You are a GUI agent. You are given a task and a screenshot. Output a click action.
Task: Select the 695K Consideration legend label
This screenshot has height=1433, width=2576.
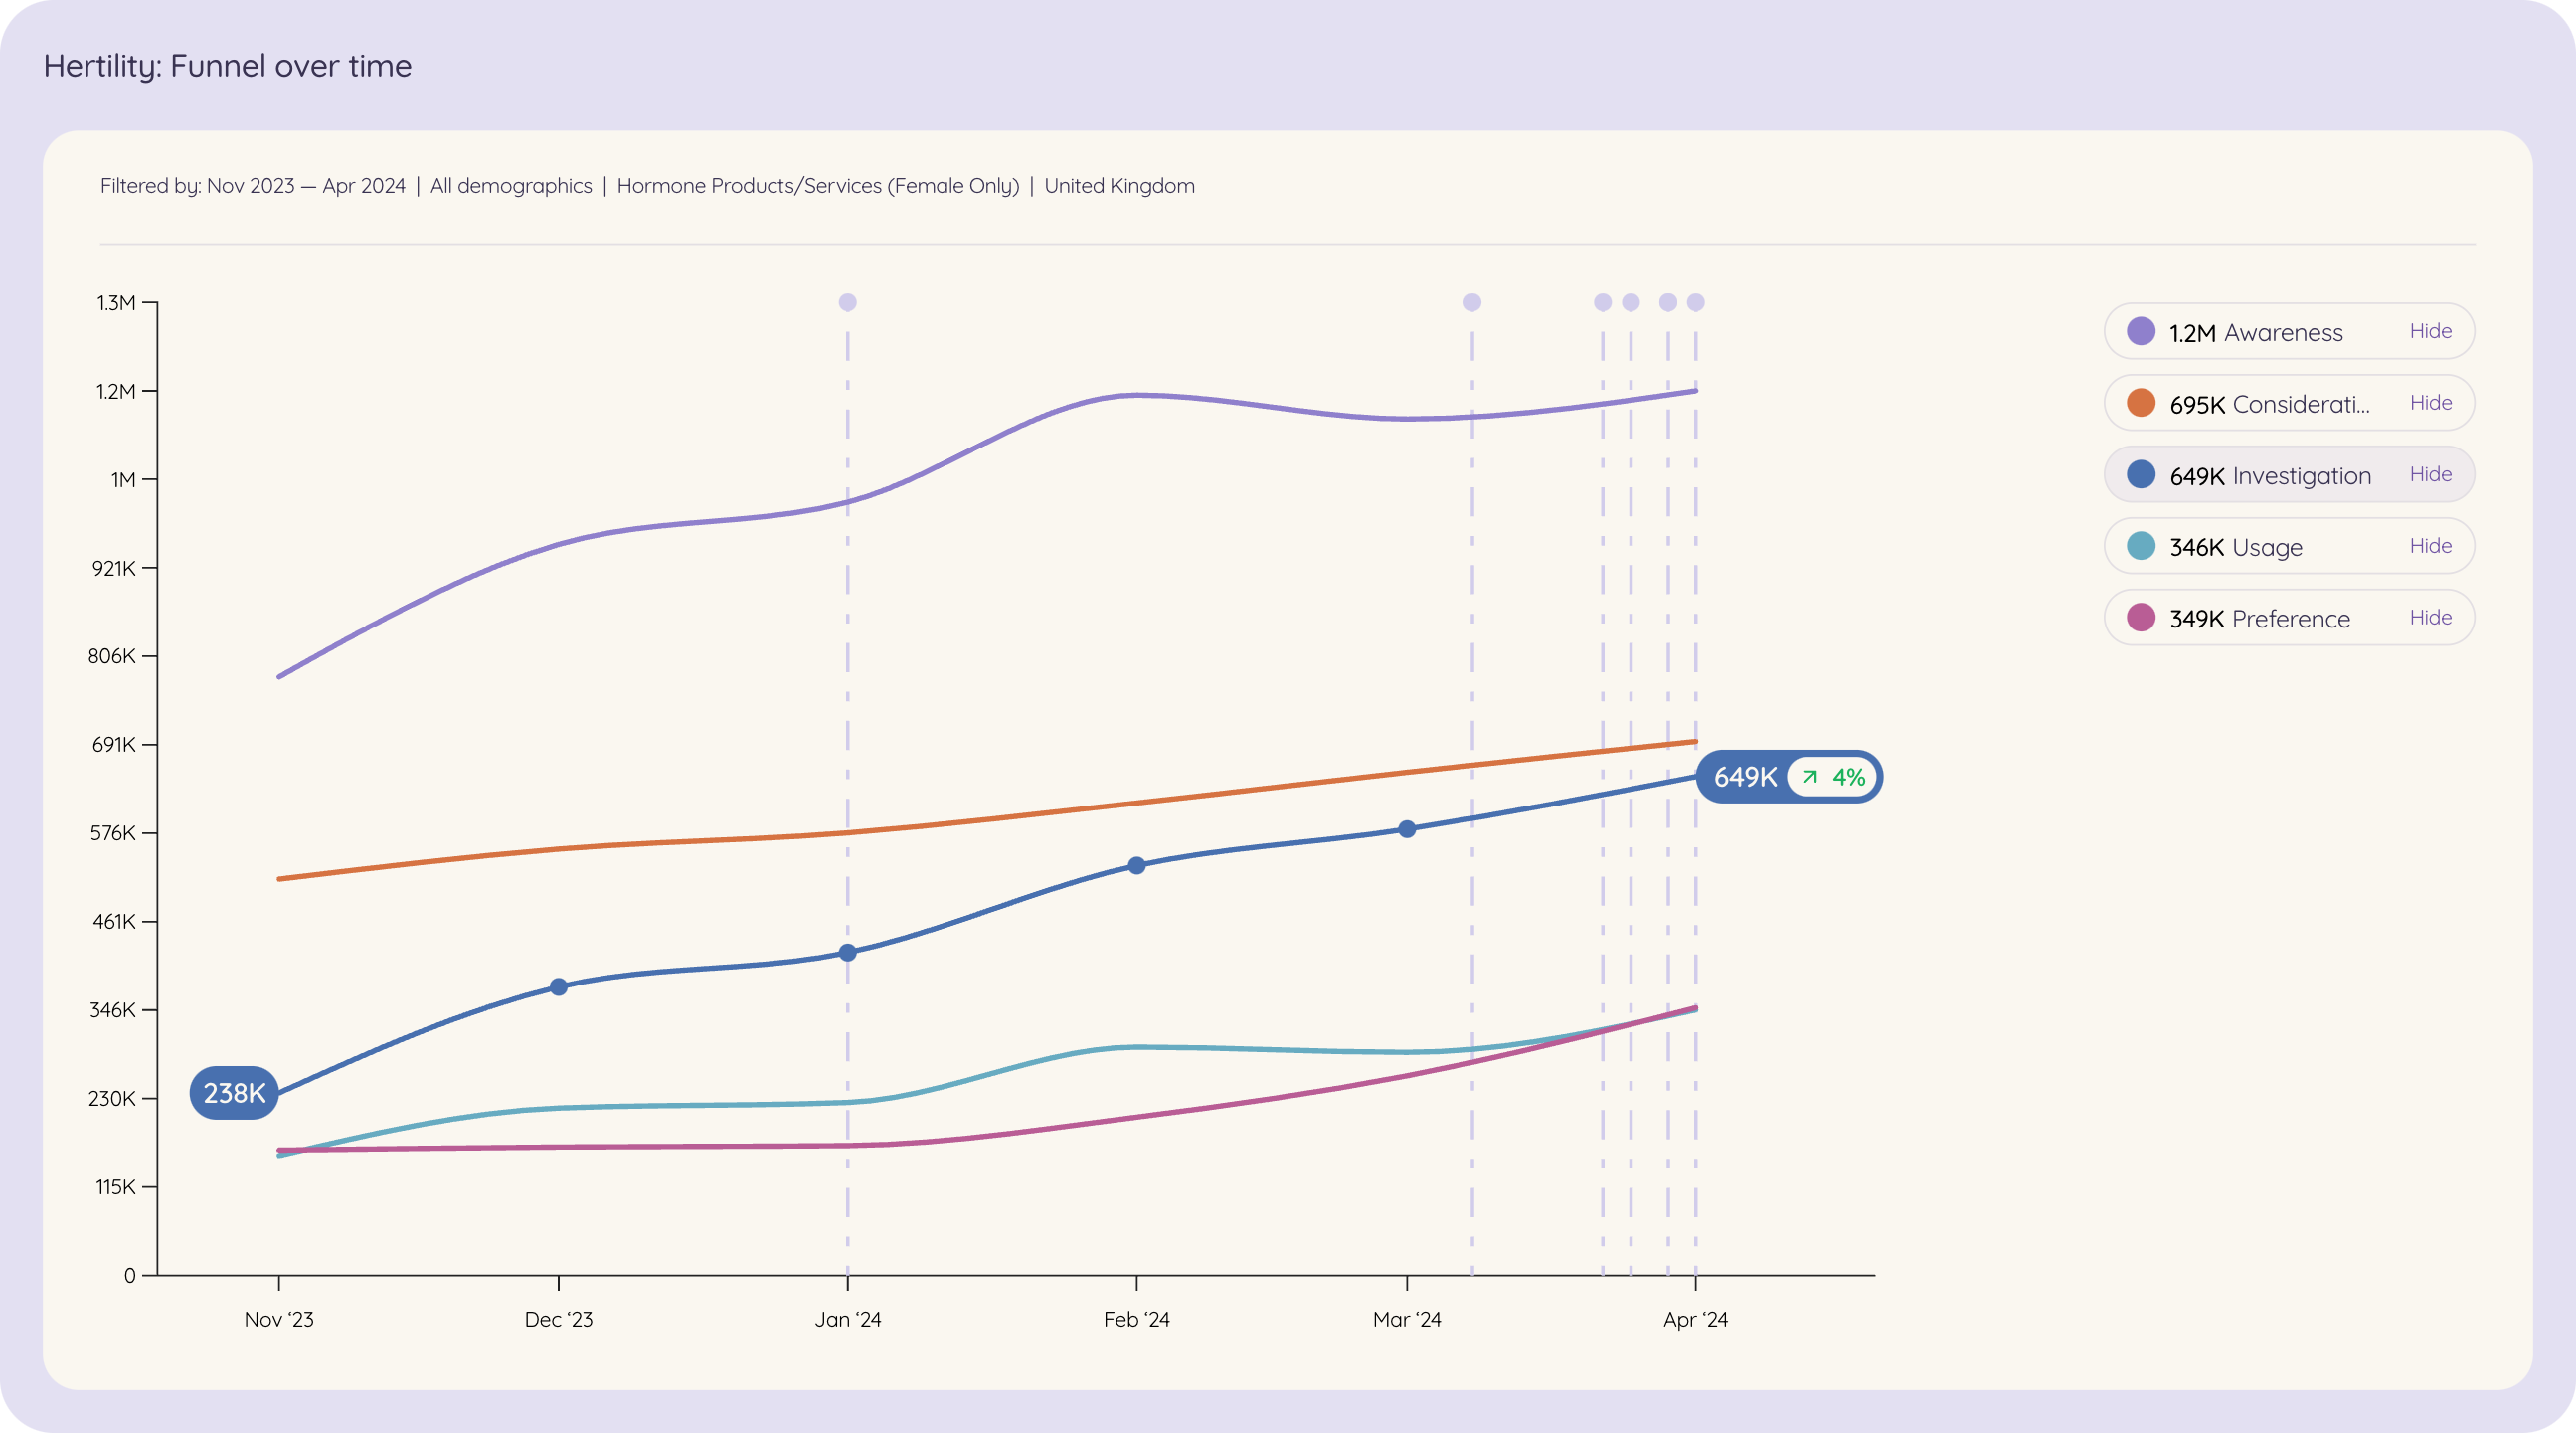(x=2270, y=405)
